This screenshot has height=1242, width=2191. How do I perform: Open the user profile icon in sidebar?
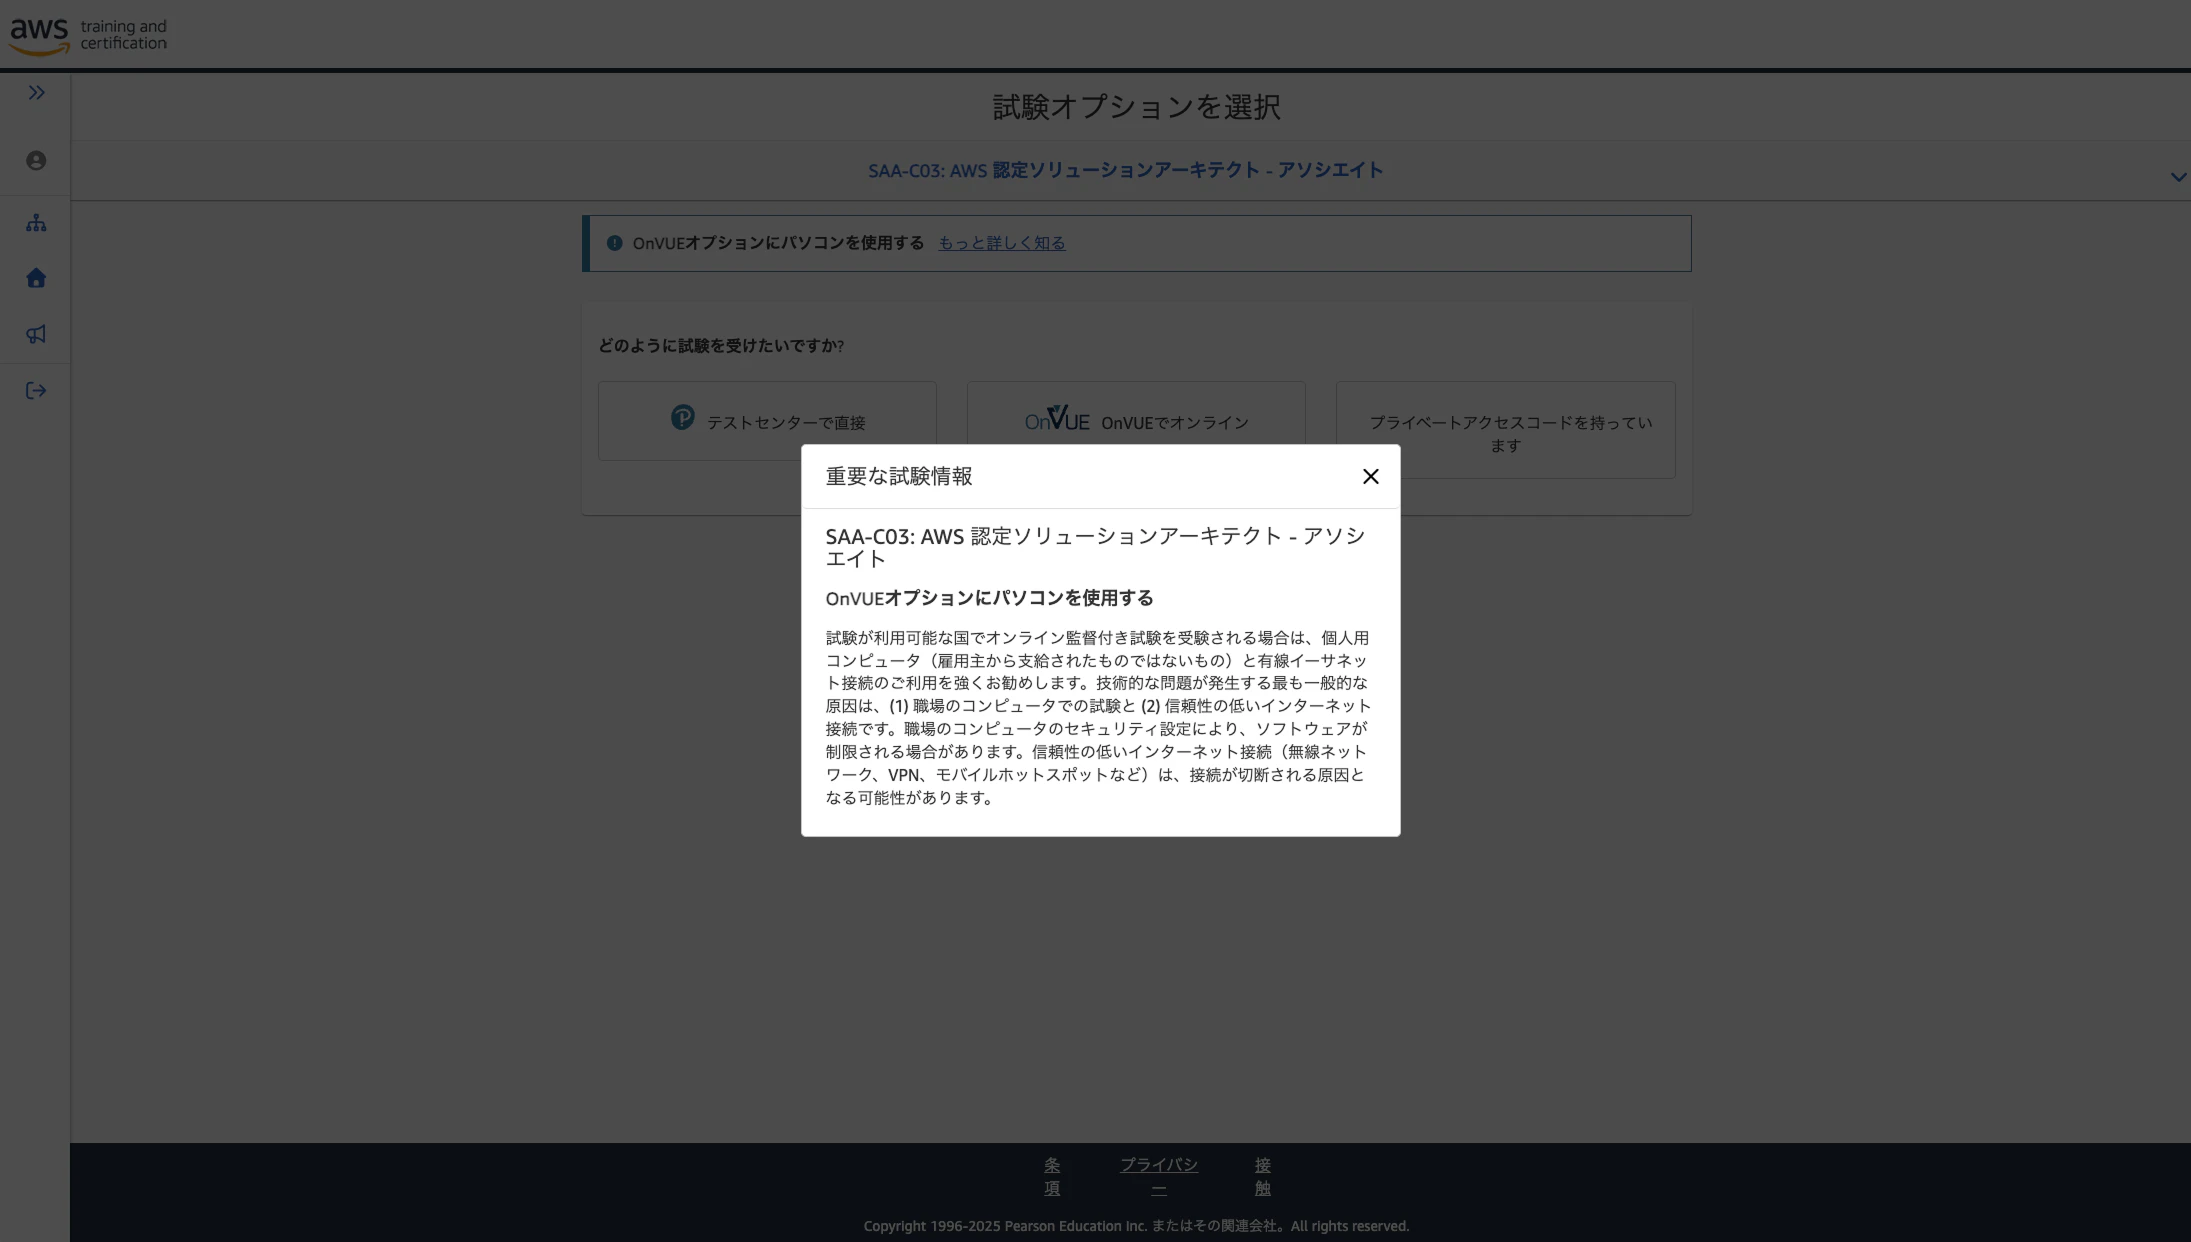click(36, 161)
